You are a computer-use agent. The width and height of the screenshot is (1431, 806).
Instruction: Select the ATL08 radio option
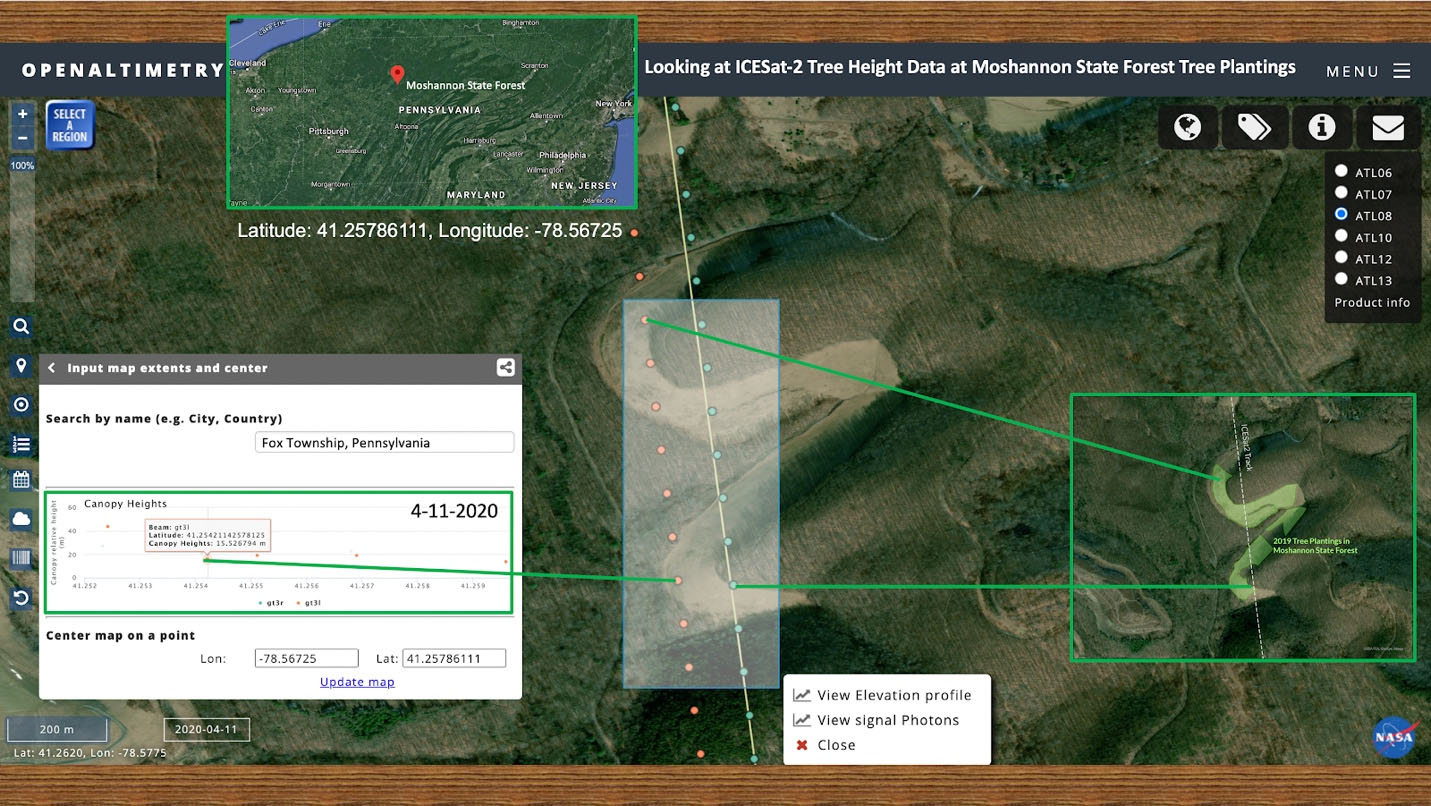(1341, 215)
